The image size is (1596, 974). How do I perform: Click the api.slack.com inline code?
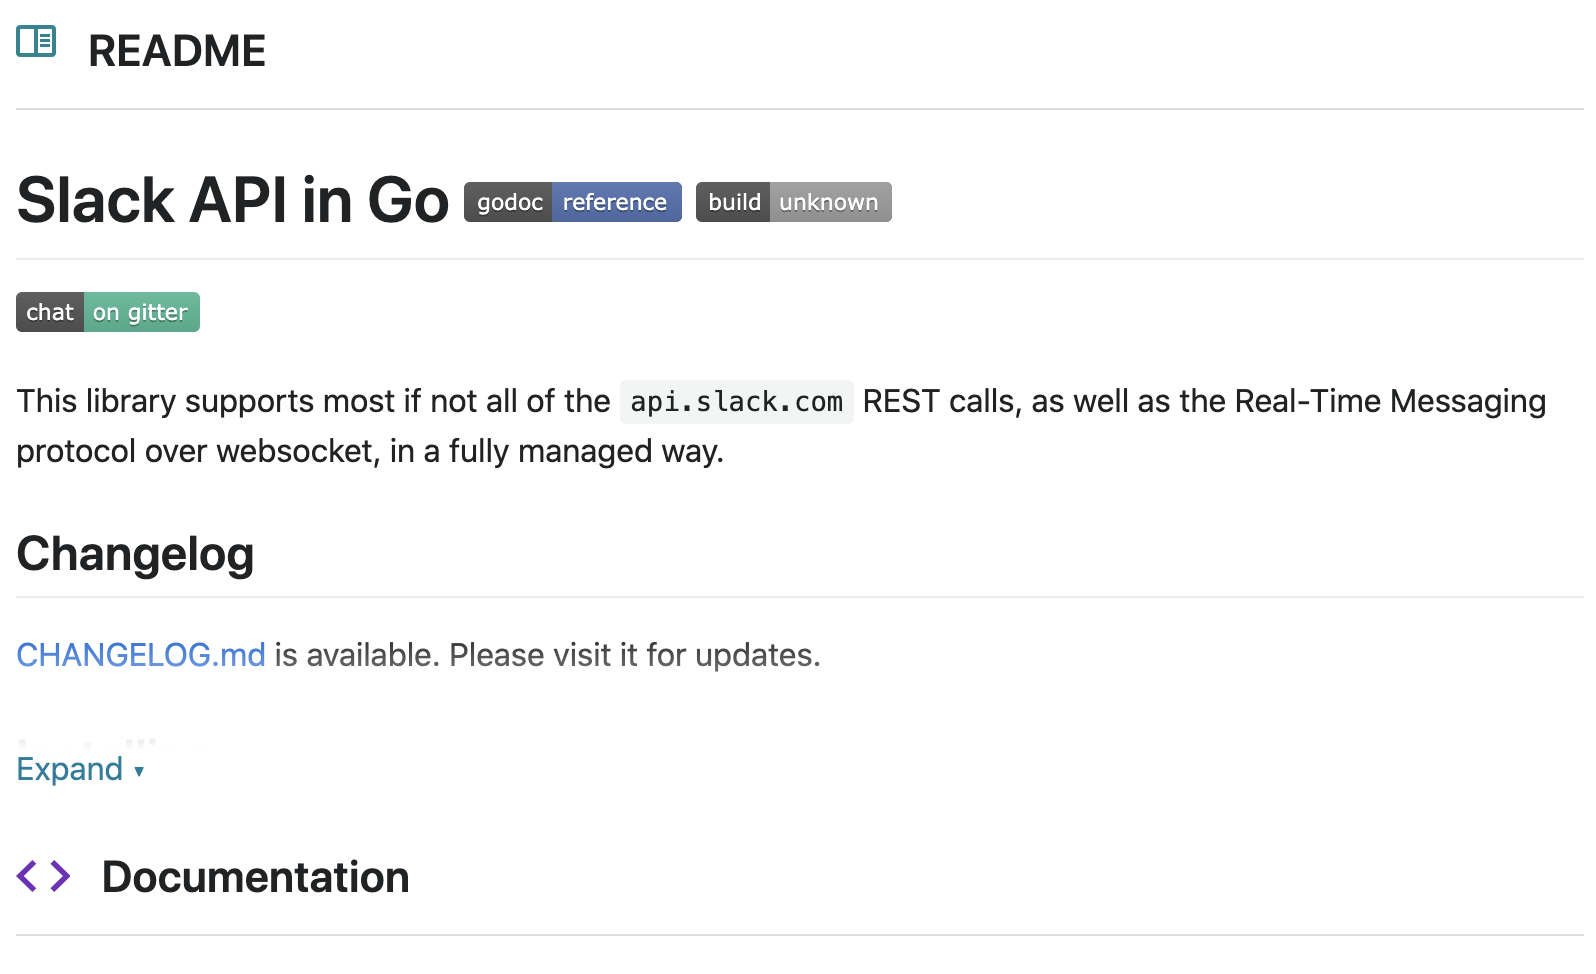click(736, 402)
